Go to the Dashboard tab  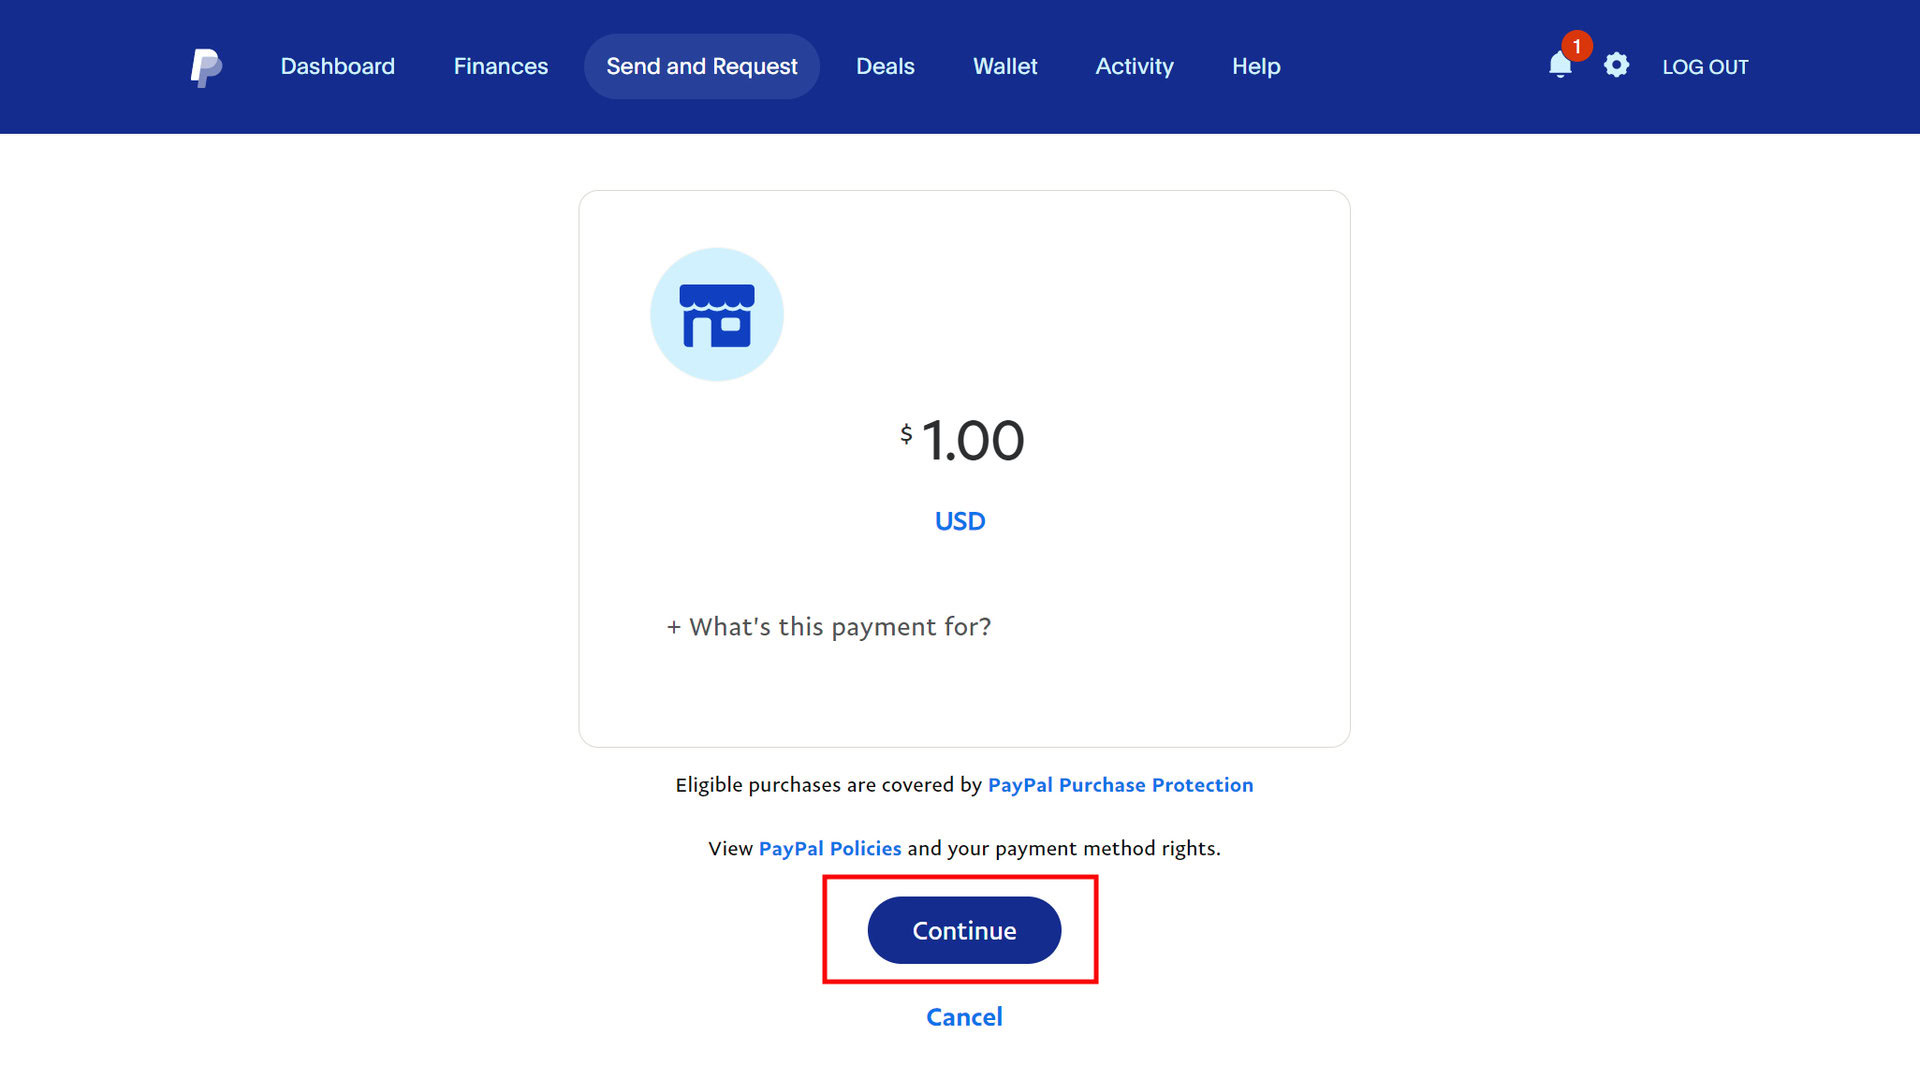[338, 66]
